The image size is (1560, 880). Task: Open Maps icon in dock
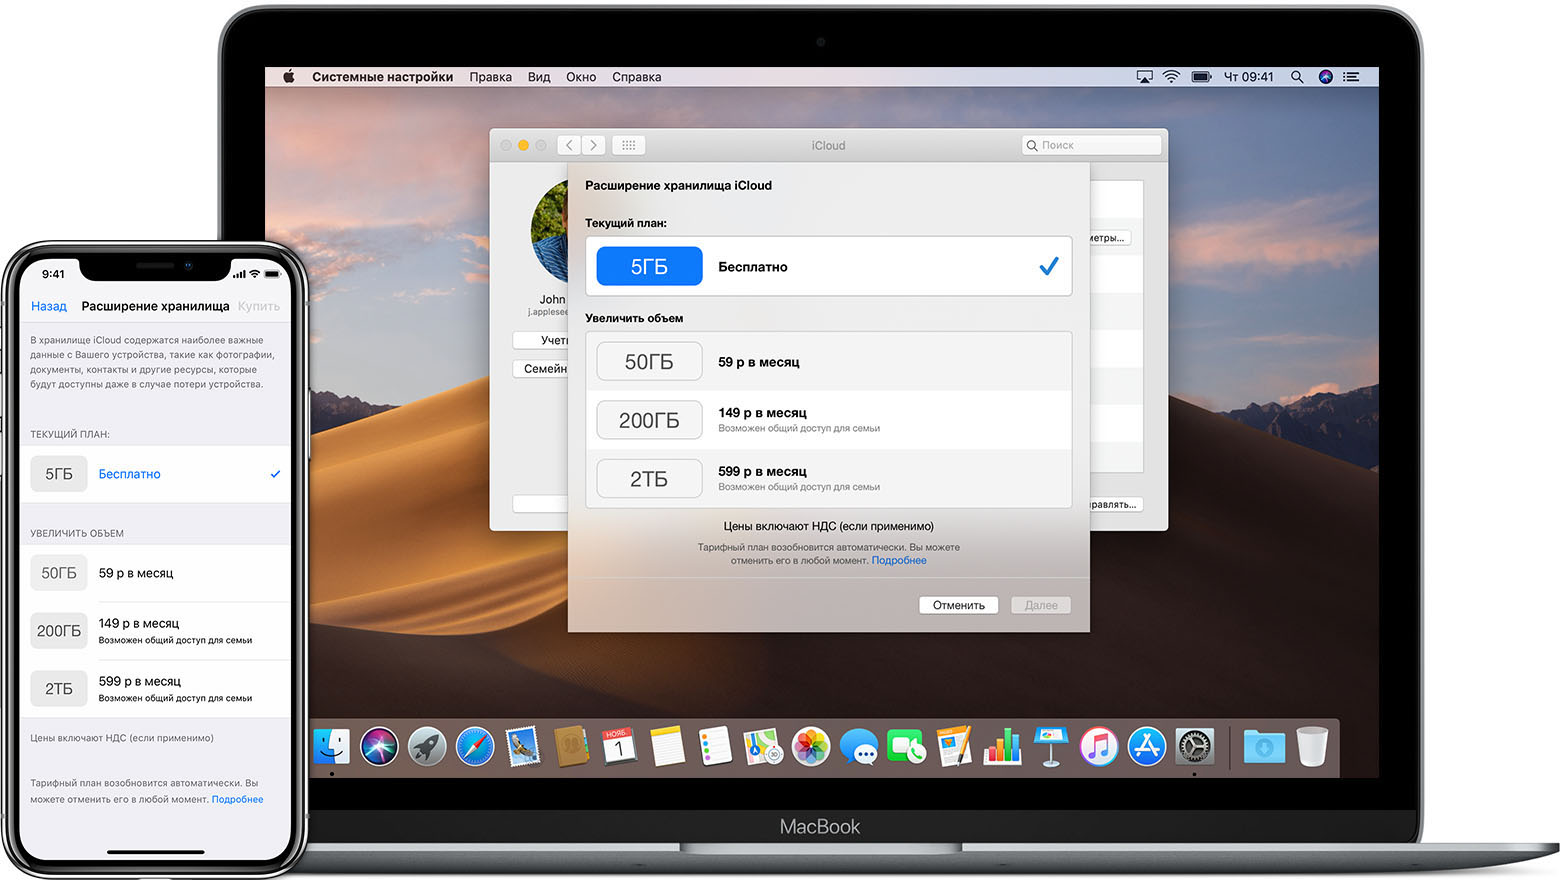763,747
